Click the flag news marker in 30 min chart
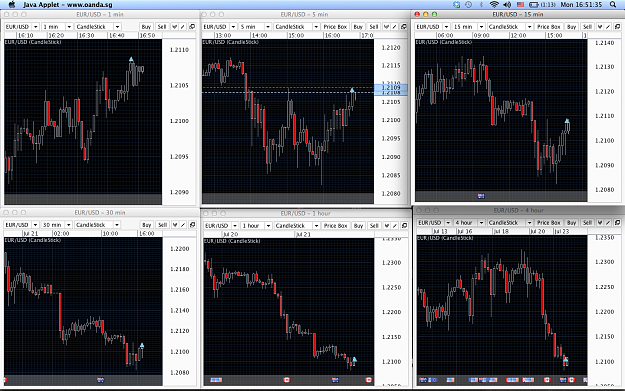625x391 pixels. click(x=100, y=380)
